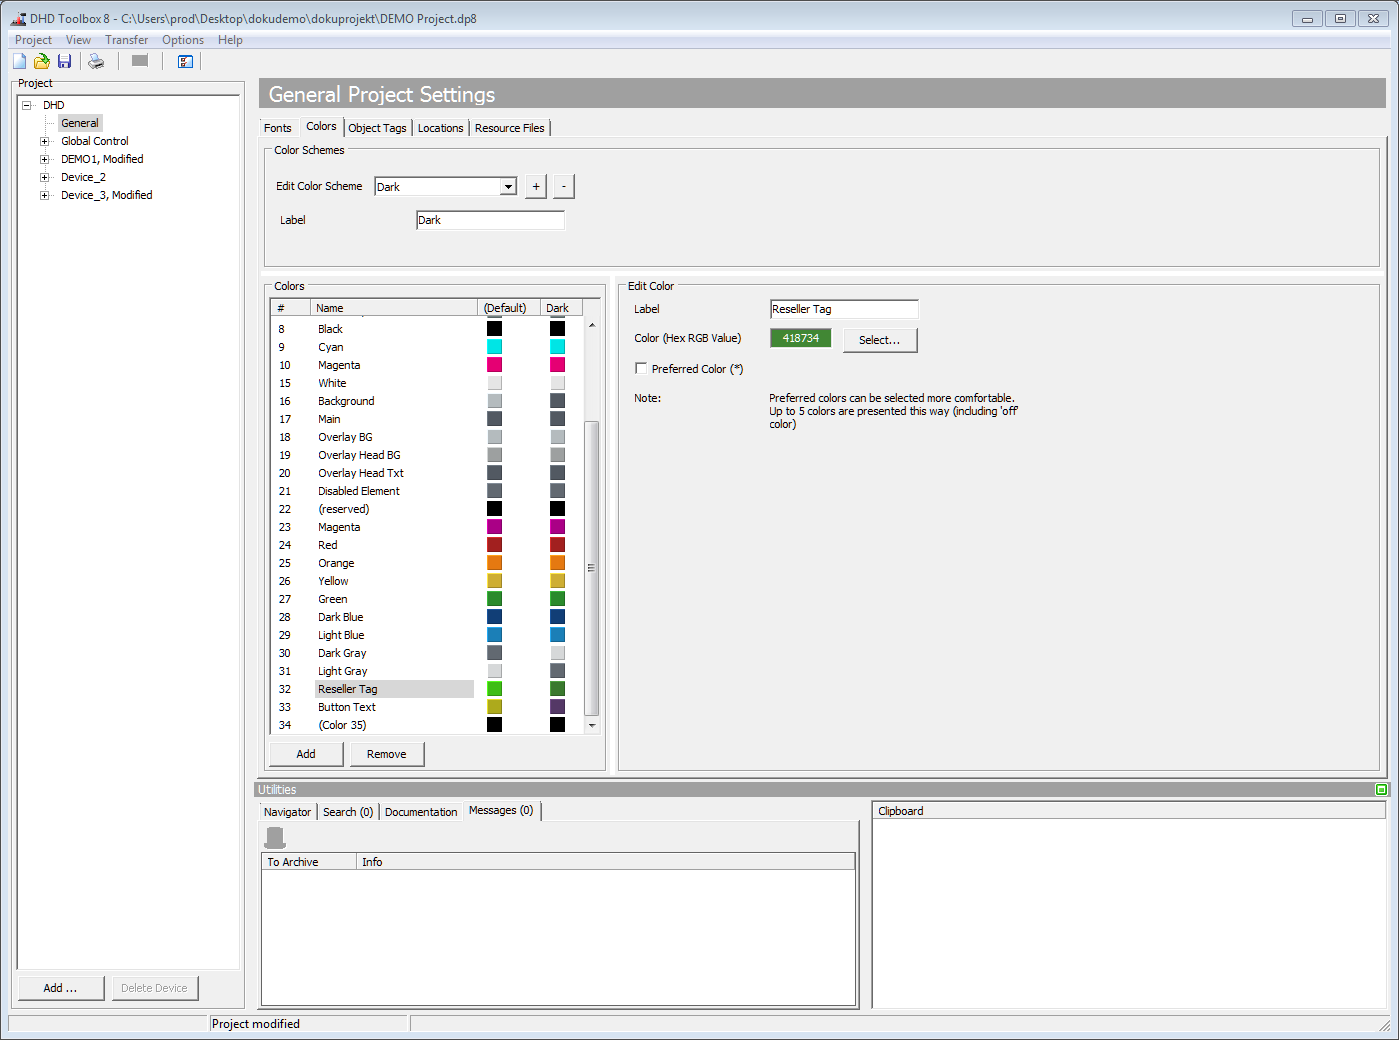This screenshot has width=1399, height=1040.
Task: Open the print dialog
Action: [96, 61]
